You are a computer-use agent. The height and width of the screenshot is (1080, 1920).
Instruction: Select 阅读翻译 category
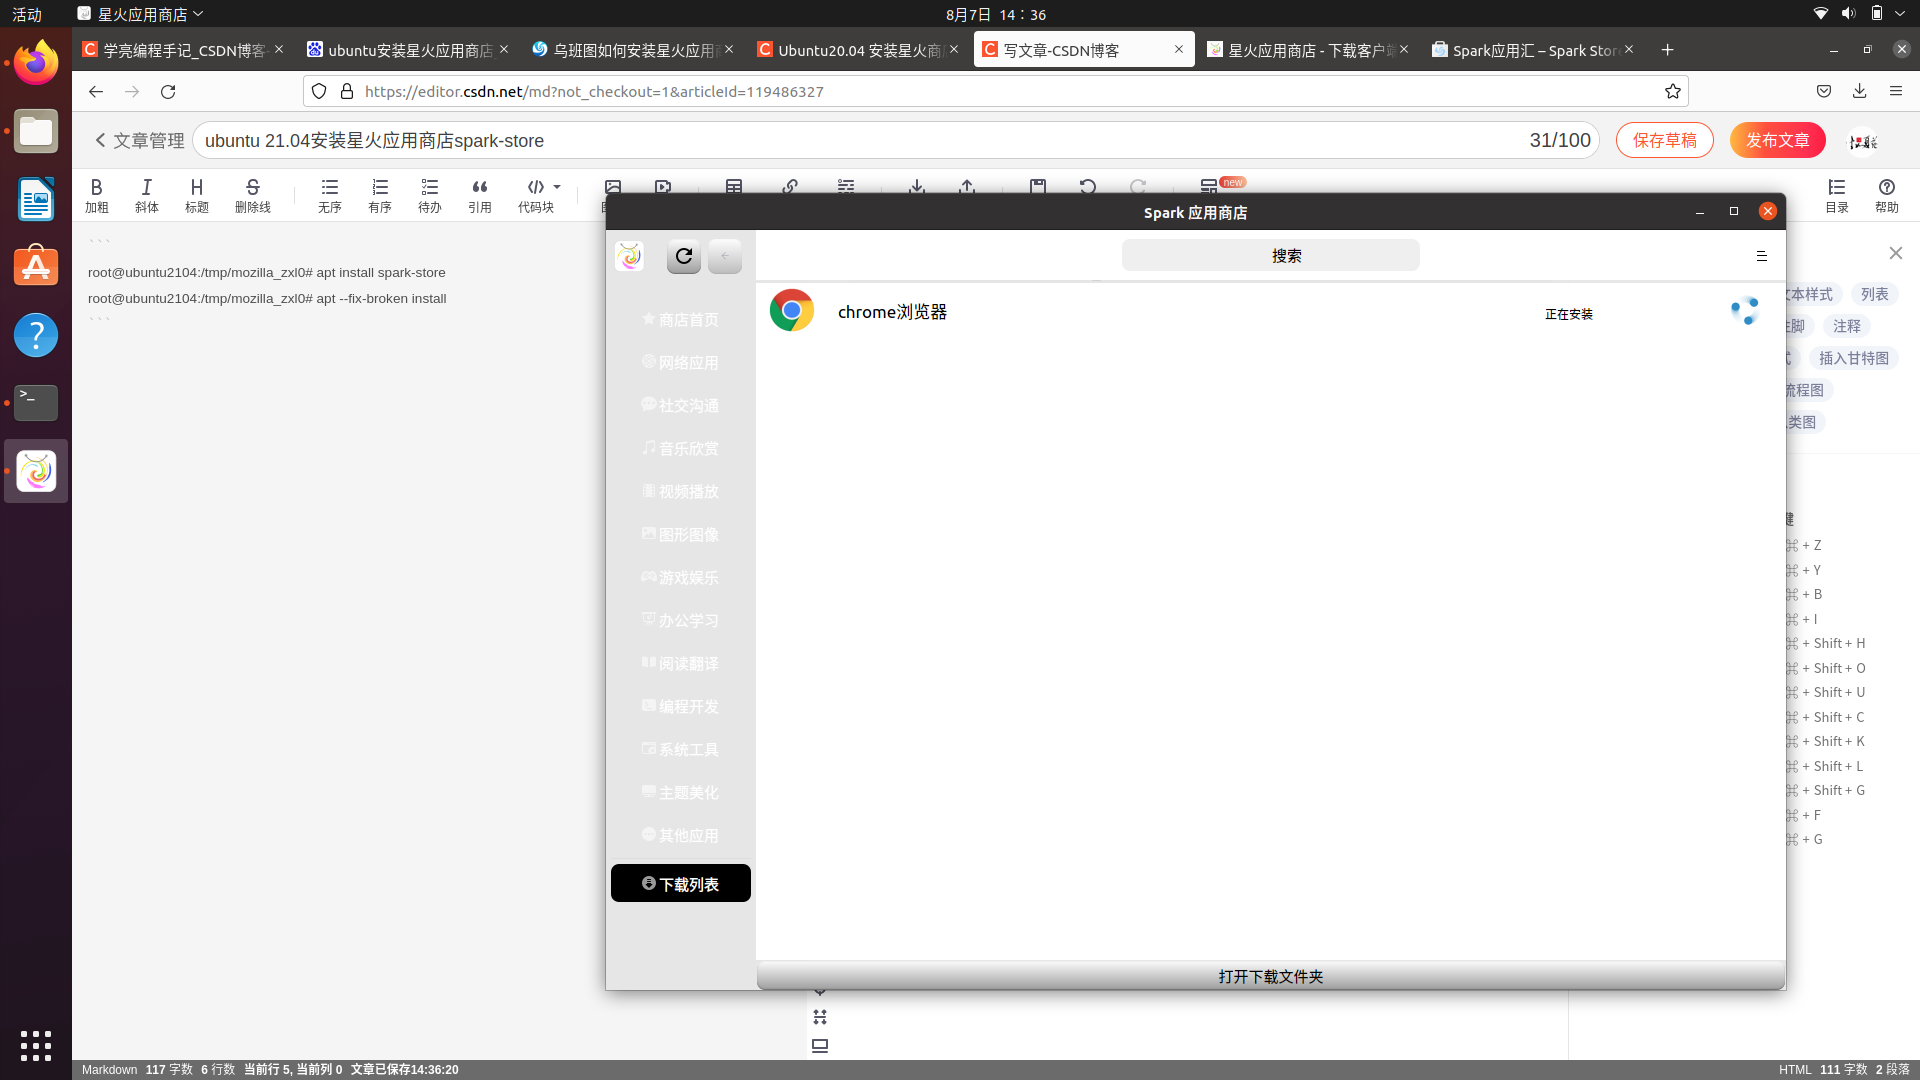[x=680, y=664]
